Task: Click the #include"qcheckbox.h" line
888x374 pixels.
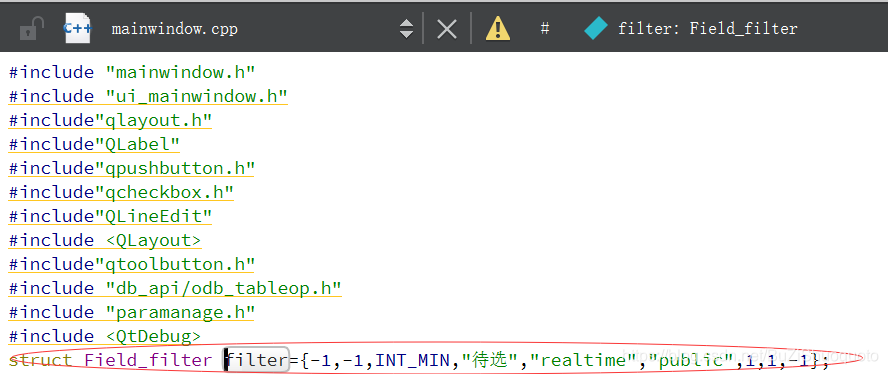Action: point(121,192)
